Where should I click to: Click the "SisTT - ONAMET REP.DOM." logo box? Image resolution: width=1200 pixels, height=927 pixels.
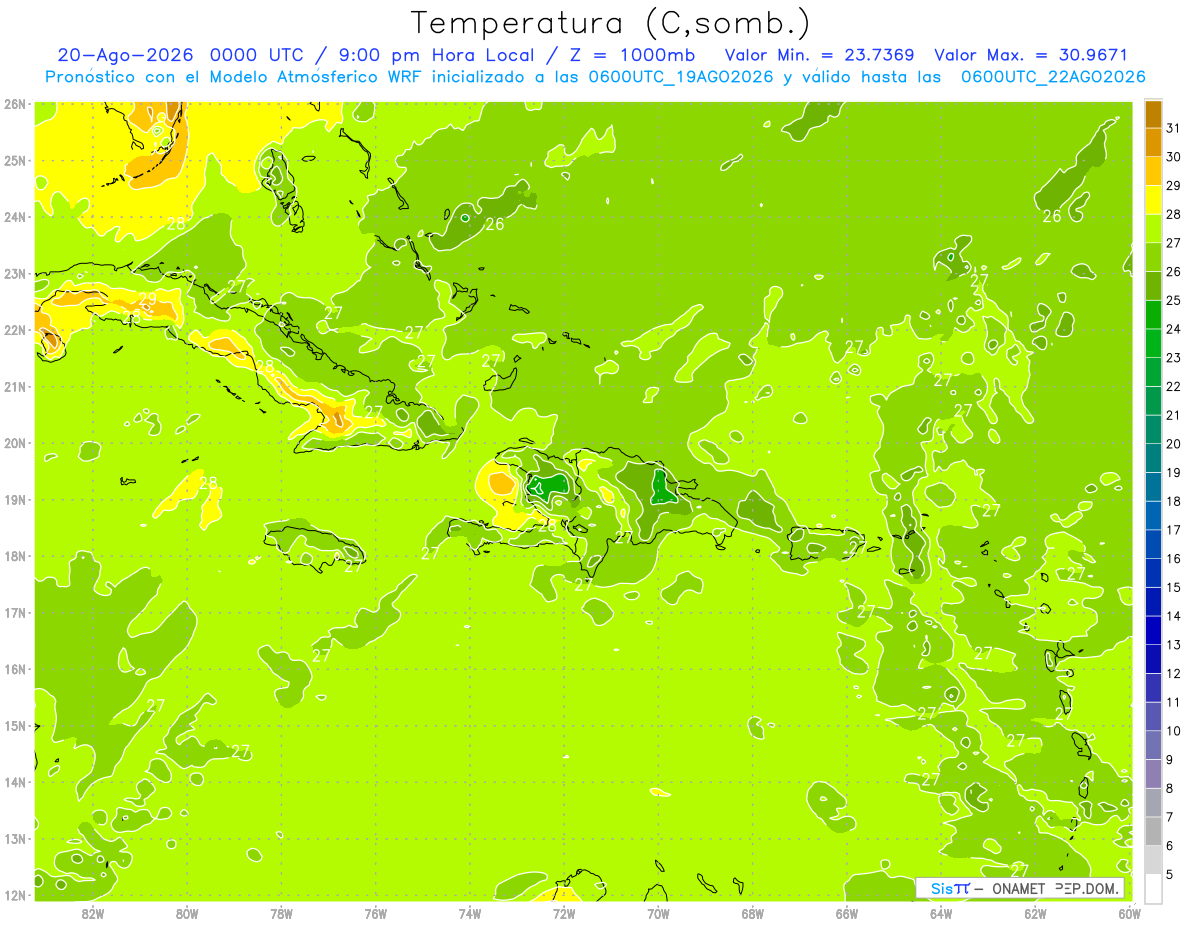[x=1020, y=888]
